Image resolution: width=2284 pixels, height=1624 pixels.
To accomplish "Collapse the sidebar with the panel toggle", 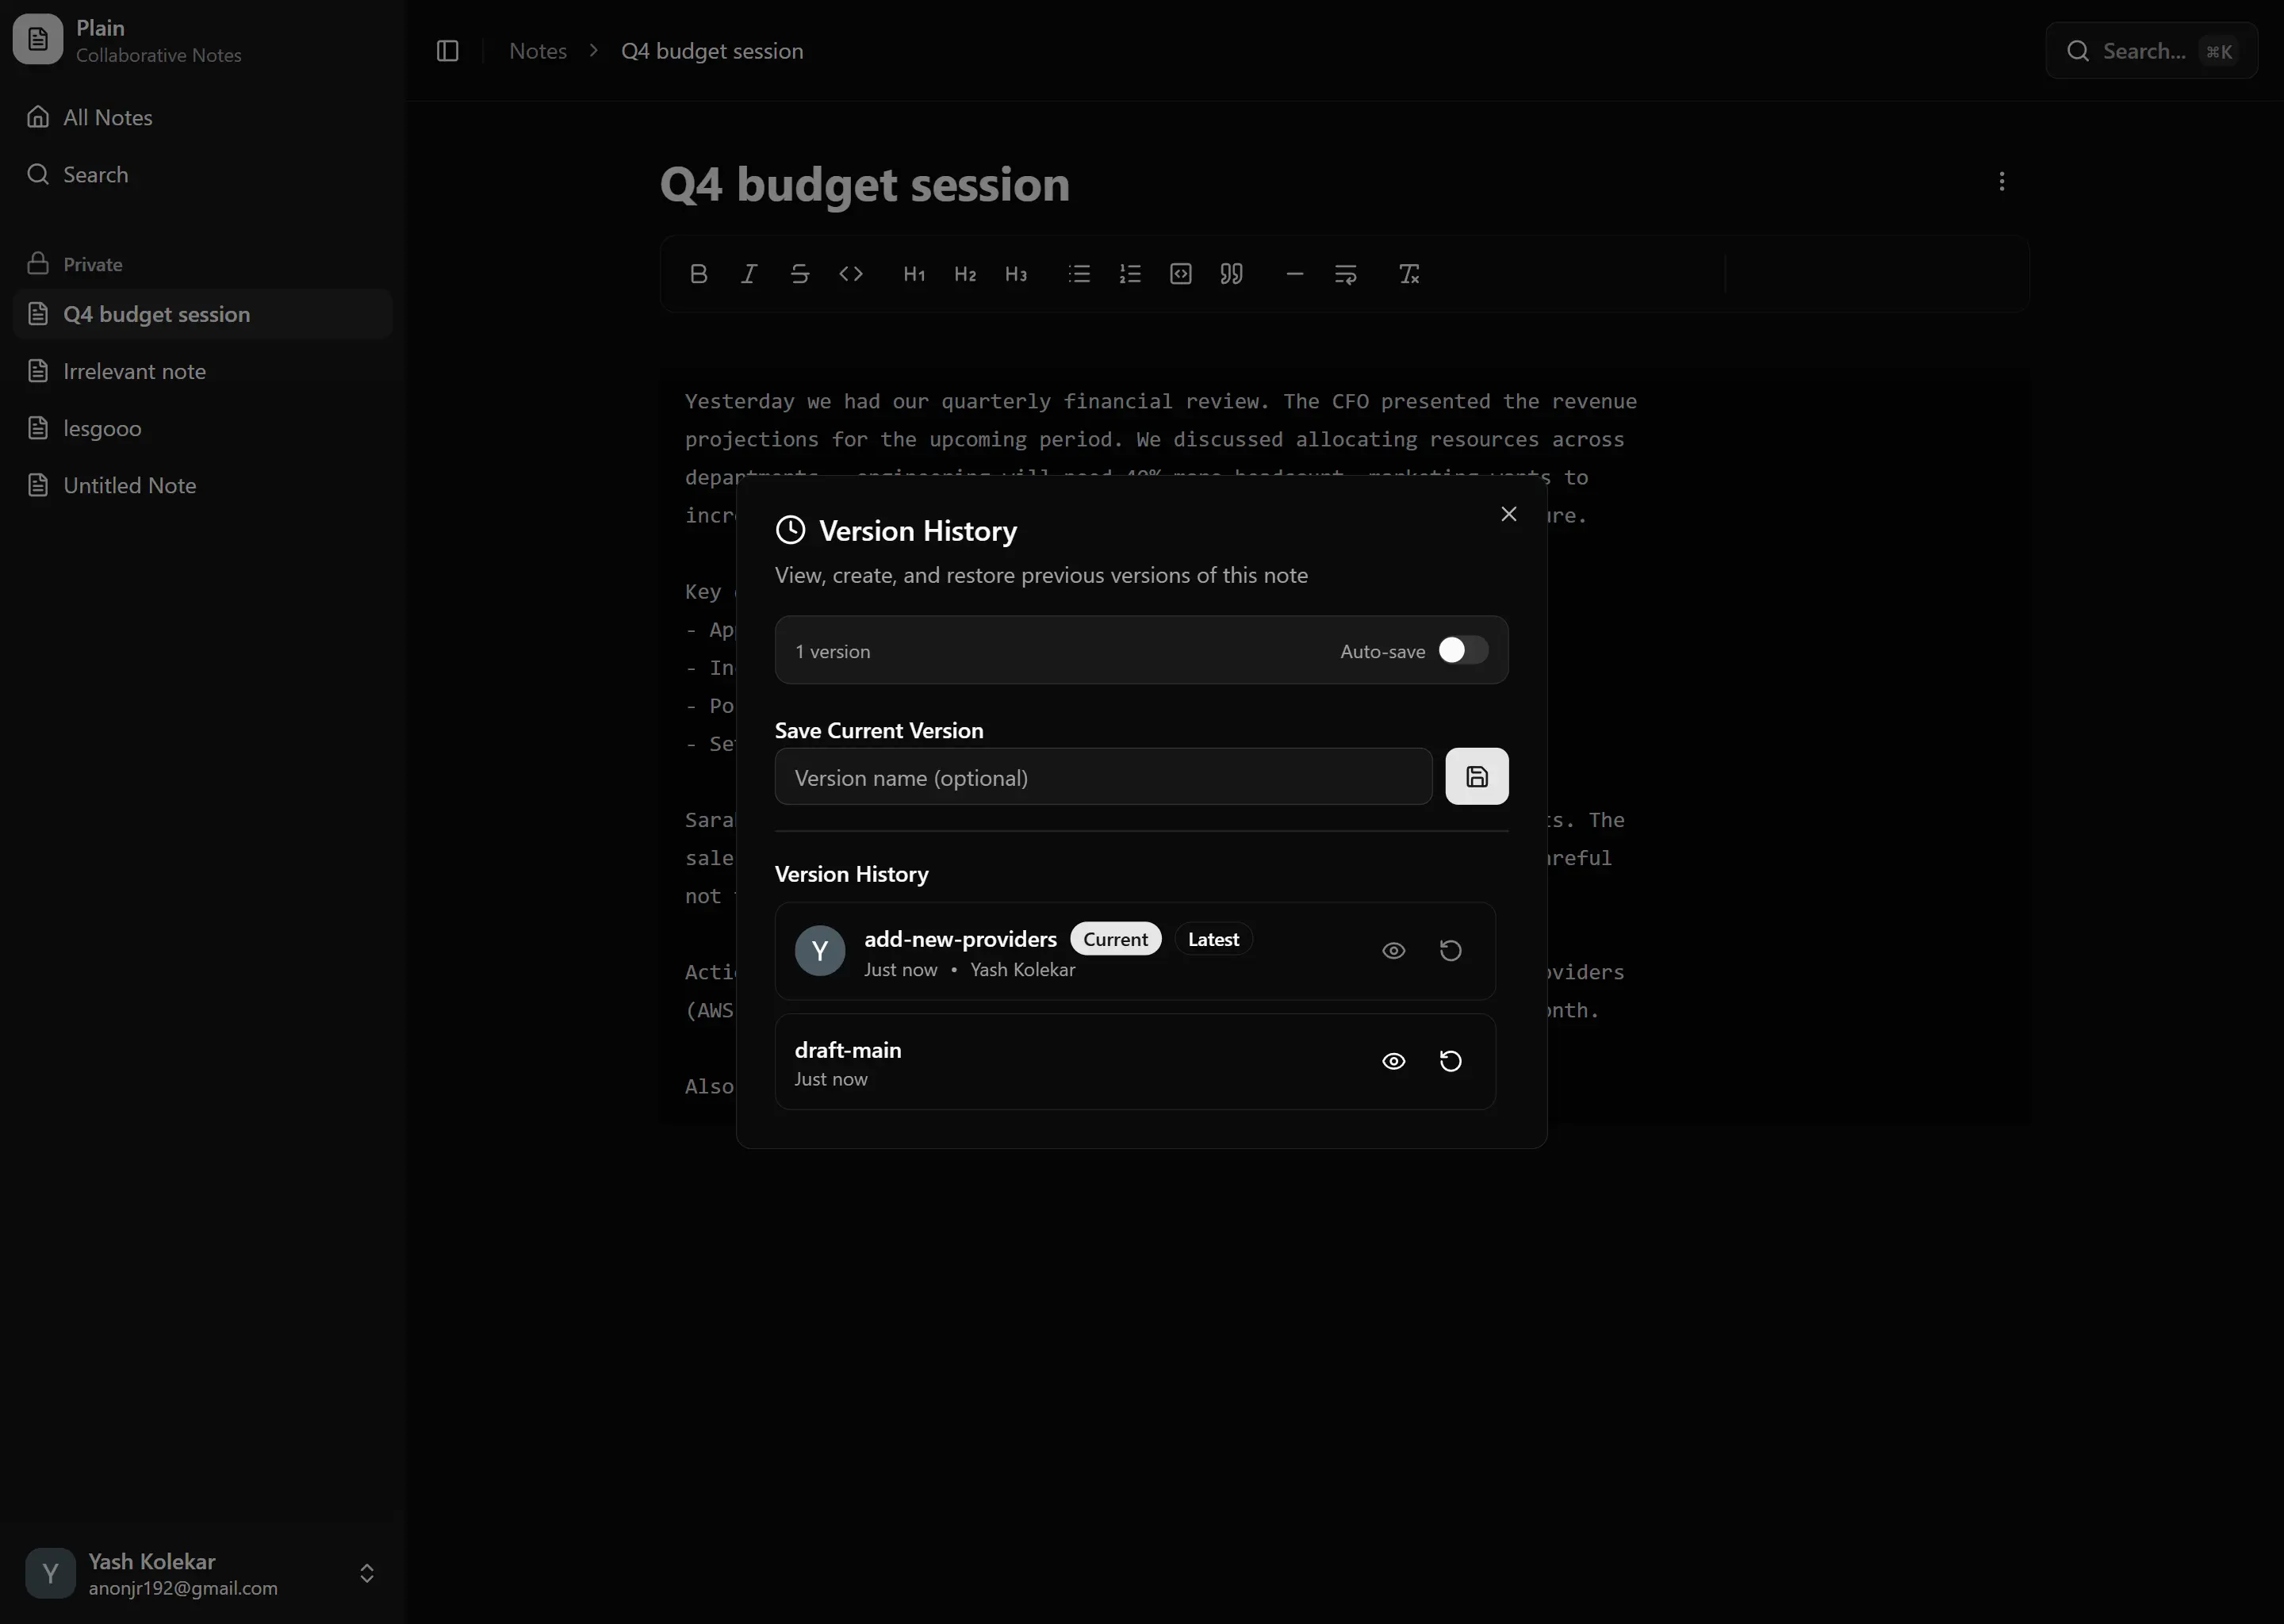I will [447, 51].
